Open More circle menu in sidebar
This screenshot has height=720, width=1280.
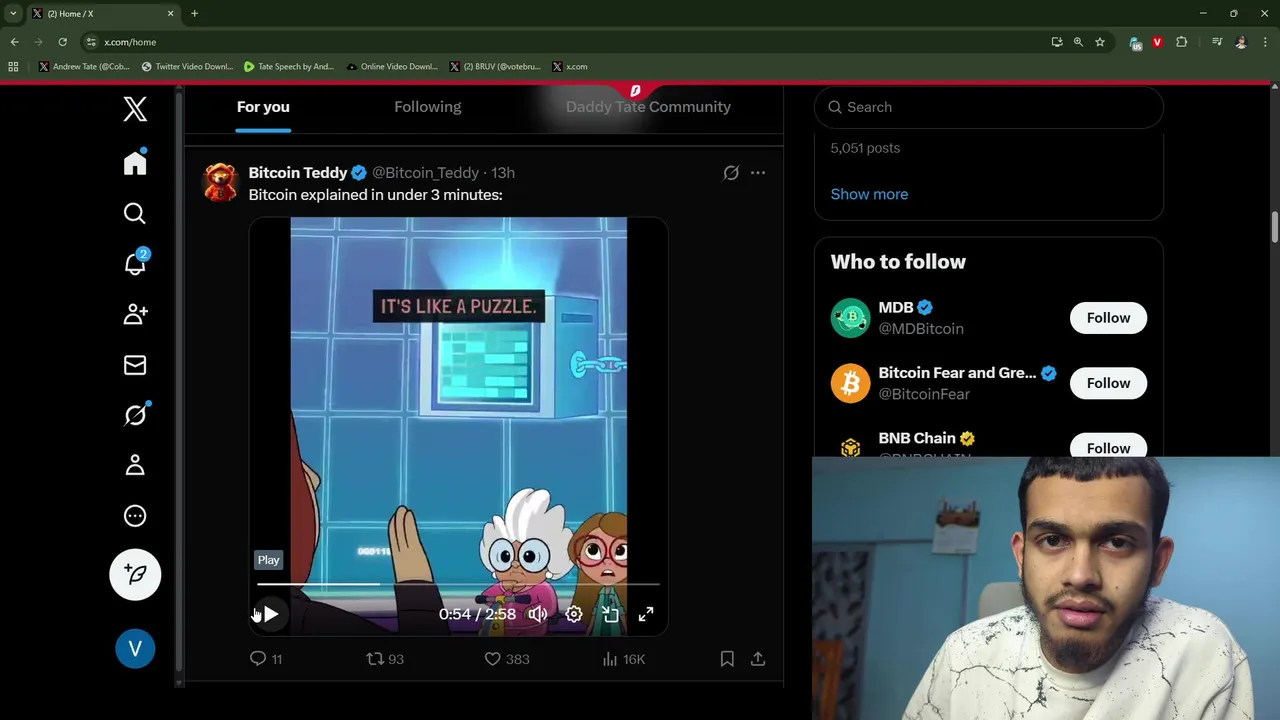pos(135,516)
